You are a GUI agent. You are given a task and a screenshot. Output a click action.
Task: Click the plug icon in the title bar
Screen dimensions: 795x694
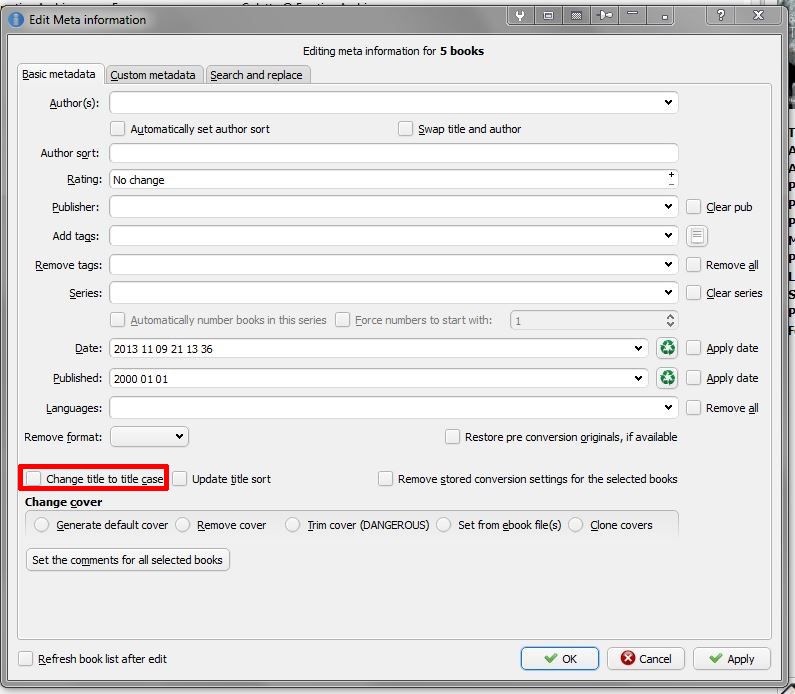point(520,16)
